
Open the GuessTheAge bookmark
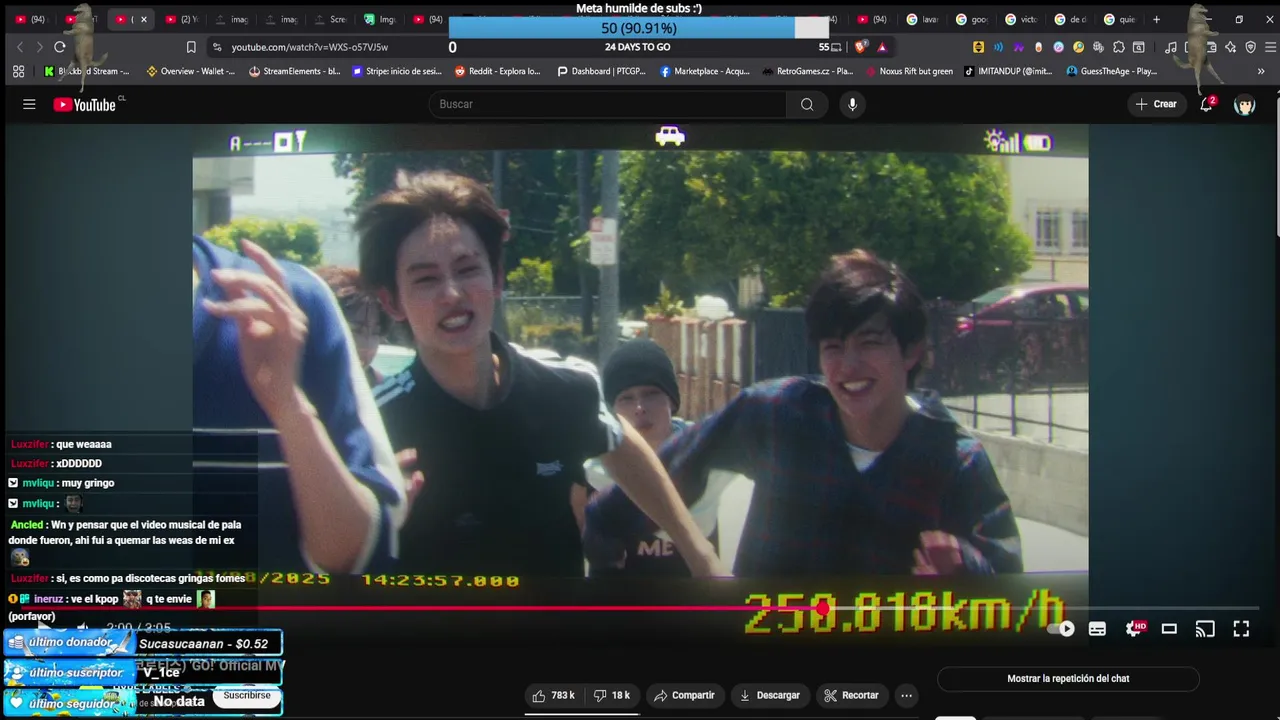1112,71
